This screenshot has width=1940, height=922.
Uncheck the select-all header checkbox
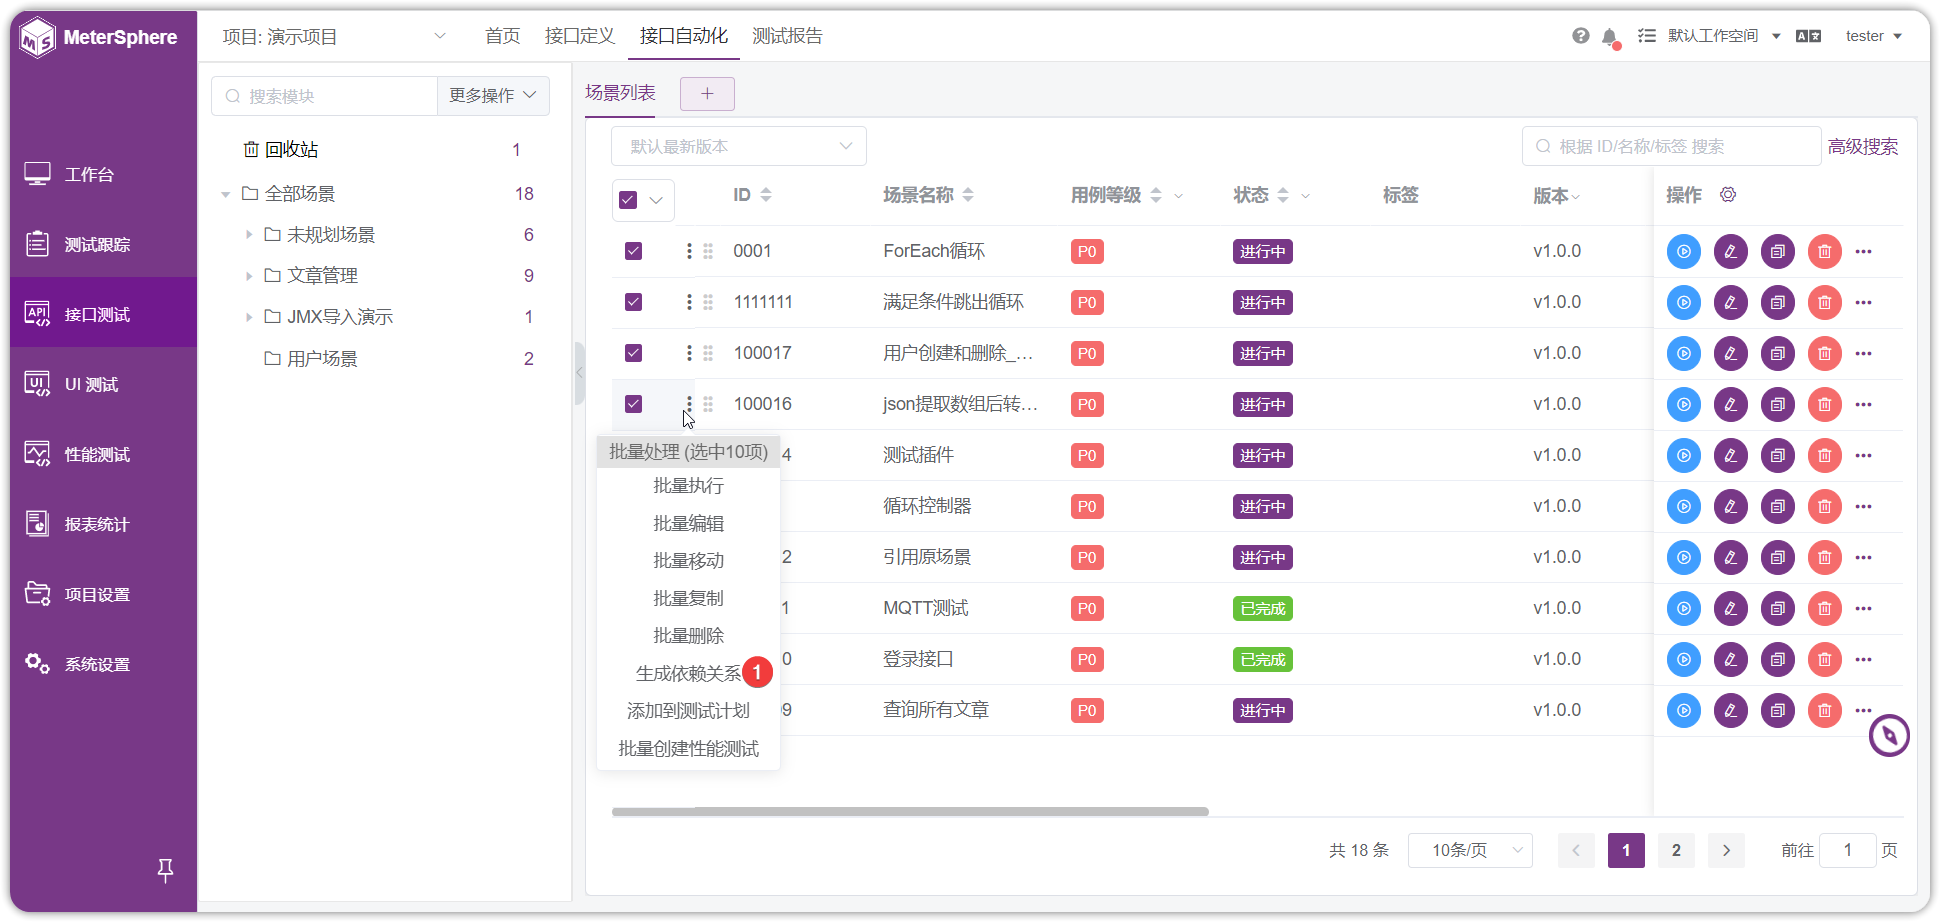pos(628,200)
